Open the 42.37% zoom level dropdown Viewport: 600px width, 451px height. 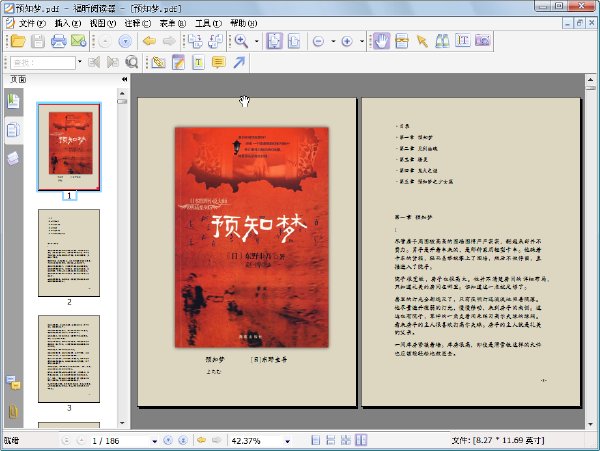click(287, 441)
